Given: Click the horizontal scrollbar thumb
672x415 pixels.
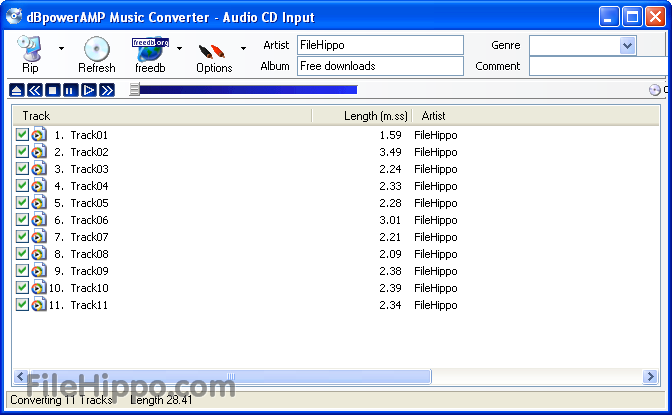Looking at the screenshot, I should click(231, 376).
